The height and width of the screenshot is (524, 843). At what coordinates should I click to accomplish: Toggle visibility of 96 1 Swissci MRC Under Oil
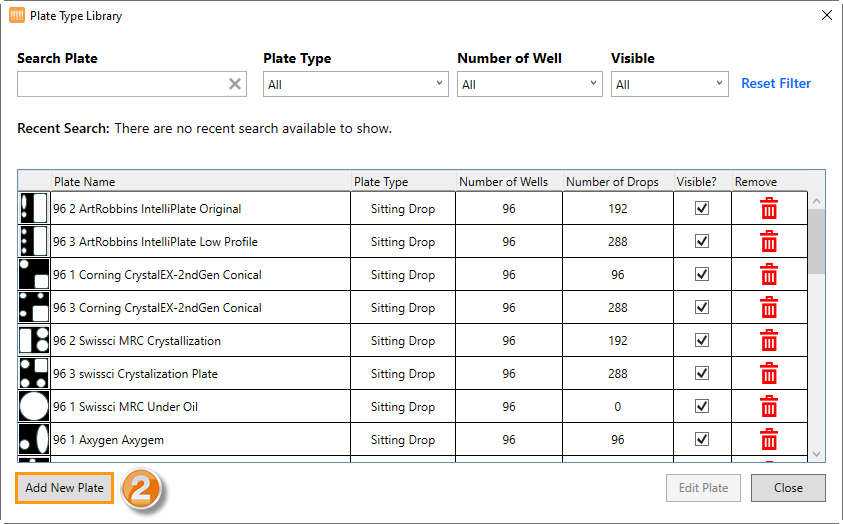tap(702, 407)
